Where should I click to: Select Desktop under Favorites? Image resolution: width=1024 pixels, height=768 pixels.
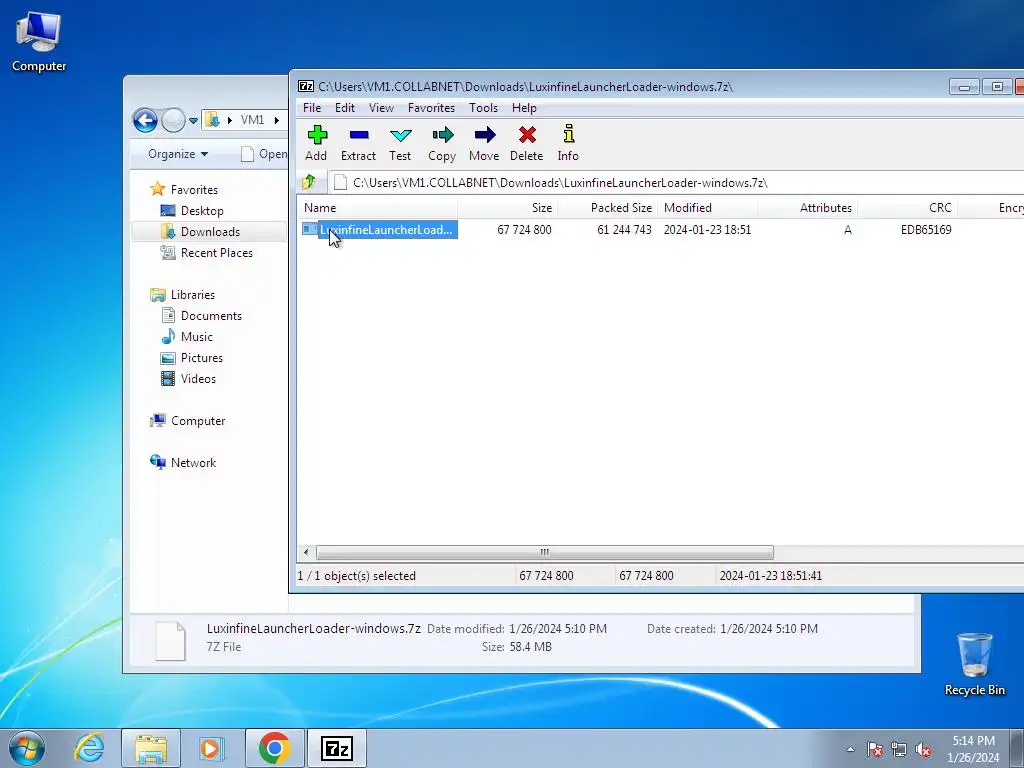(x=202, y=211)
